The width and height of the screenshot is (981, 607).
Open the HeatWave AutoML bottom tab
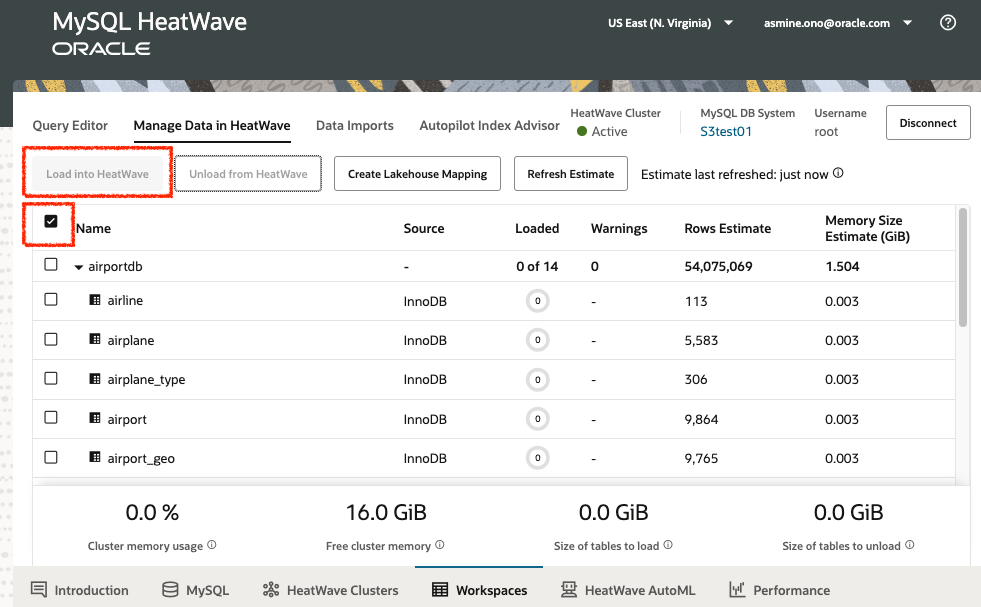click(628, 590)
